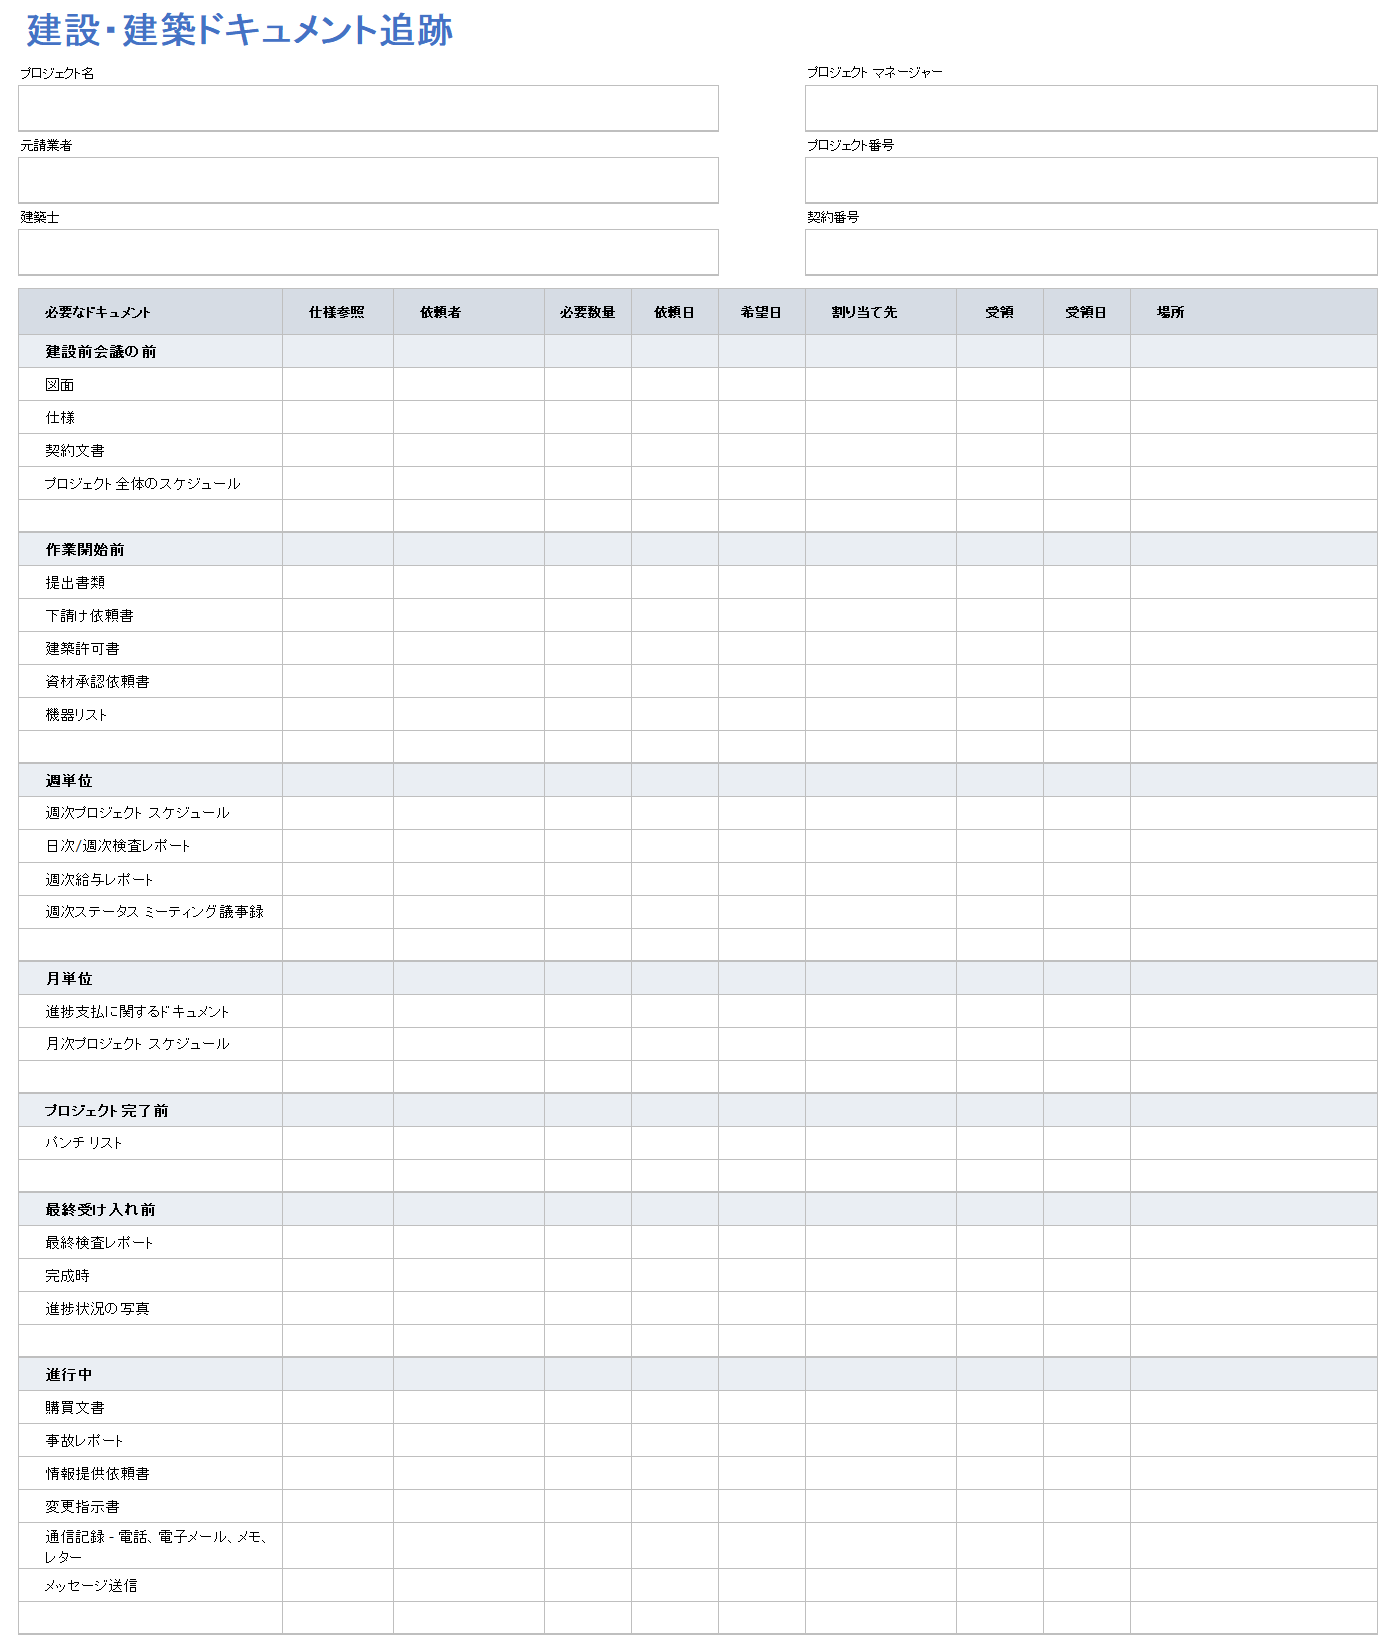The image size is (1396, 1649).
Task: Select the 必要なドキュメント column header
Action: [x=151, y=312]
